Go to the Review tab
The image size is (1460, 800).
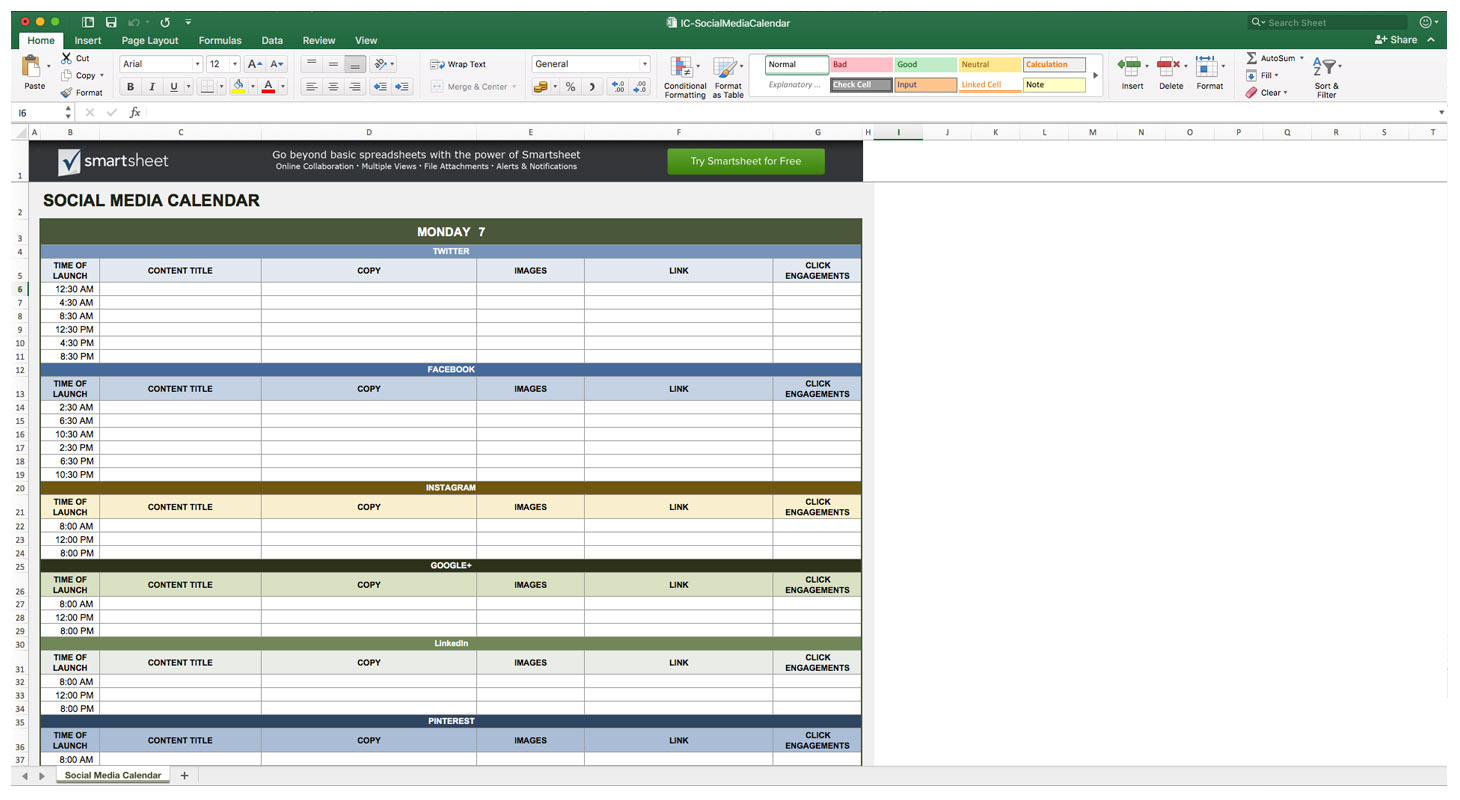click(319, 40)
